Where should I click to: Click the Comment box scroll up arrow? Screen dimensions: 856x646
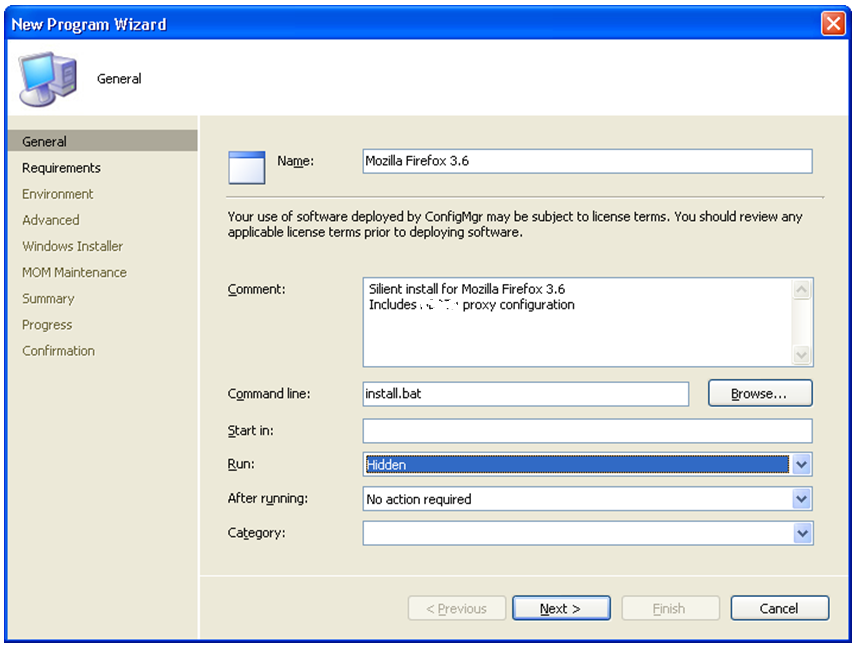[x=801, y=289]
